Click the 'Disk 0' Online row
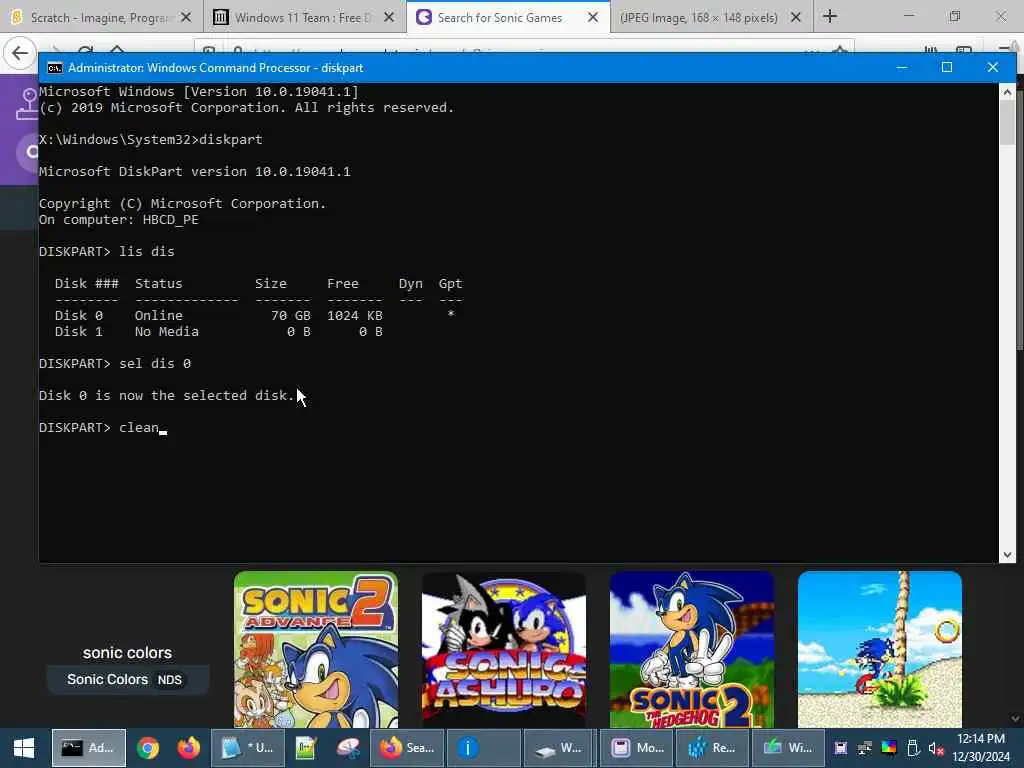The width and height of the screenshot is (1024, 768). (x=255, y=315)
